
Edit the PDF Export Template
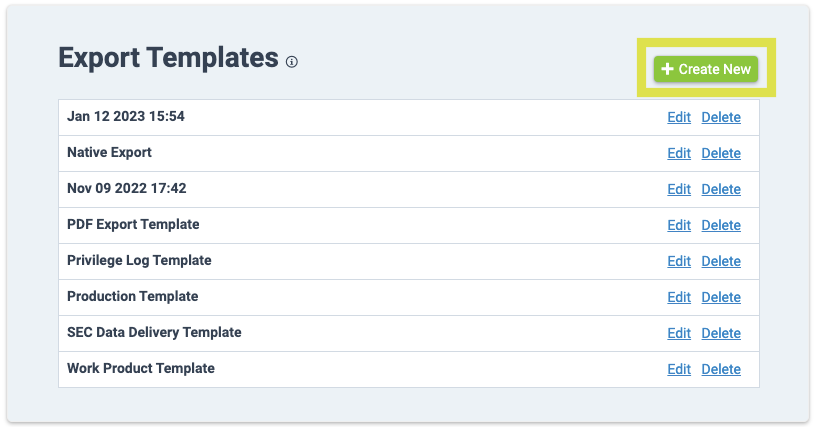679,225
